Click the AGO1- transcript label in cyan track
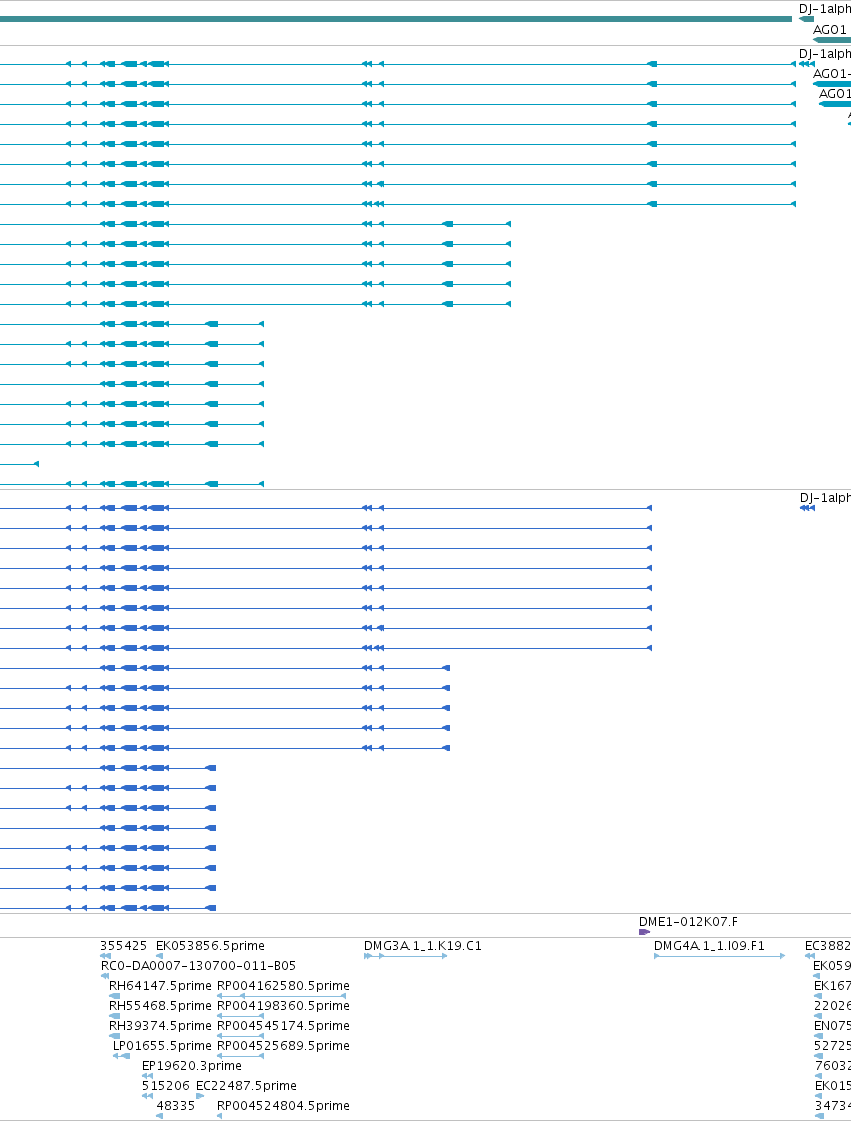 (832, 74)
